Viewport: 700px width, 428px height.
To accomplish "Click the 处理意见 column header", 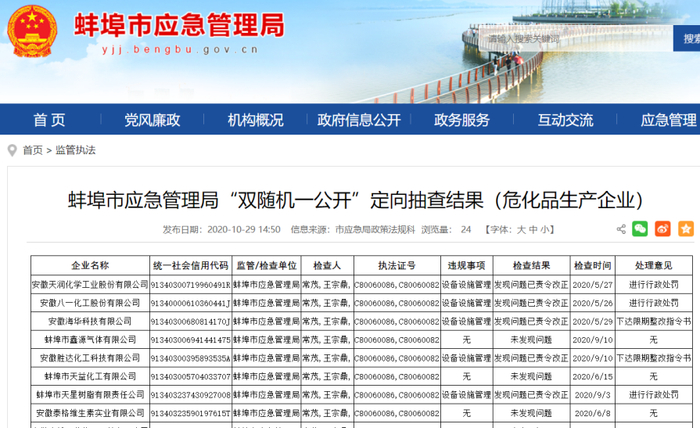I will (654, 266).
